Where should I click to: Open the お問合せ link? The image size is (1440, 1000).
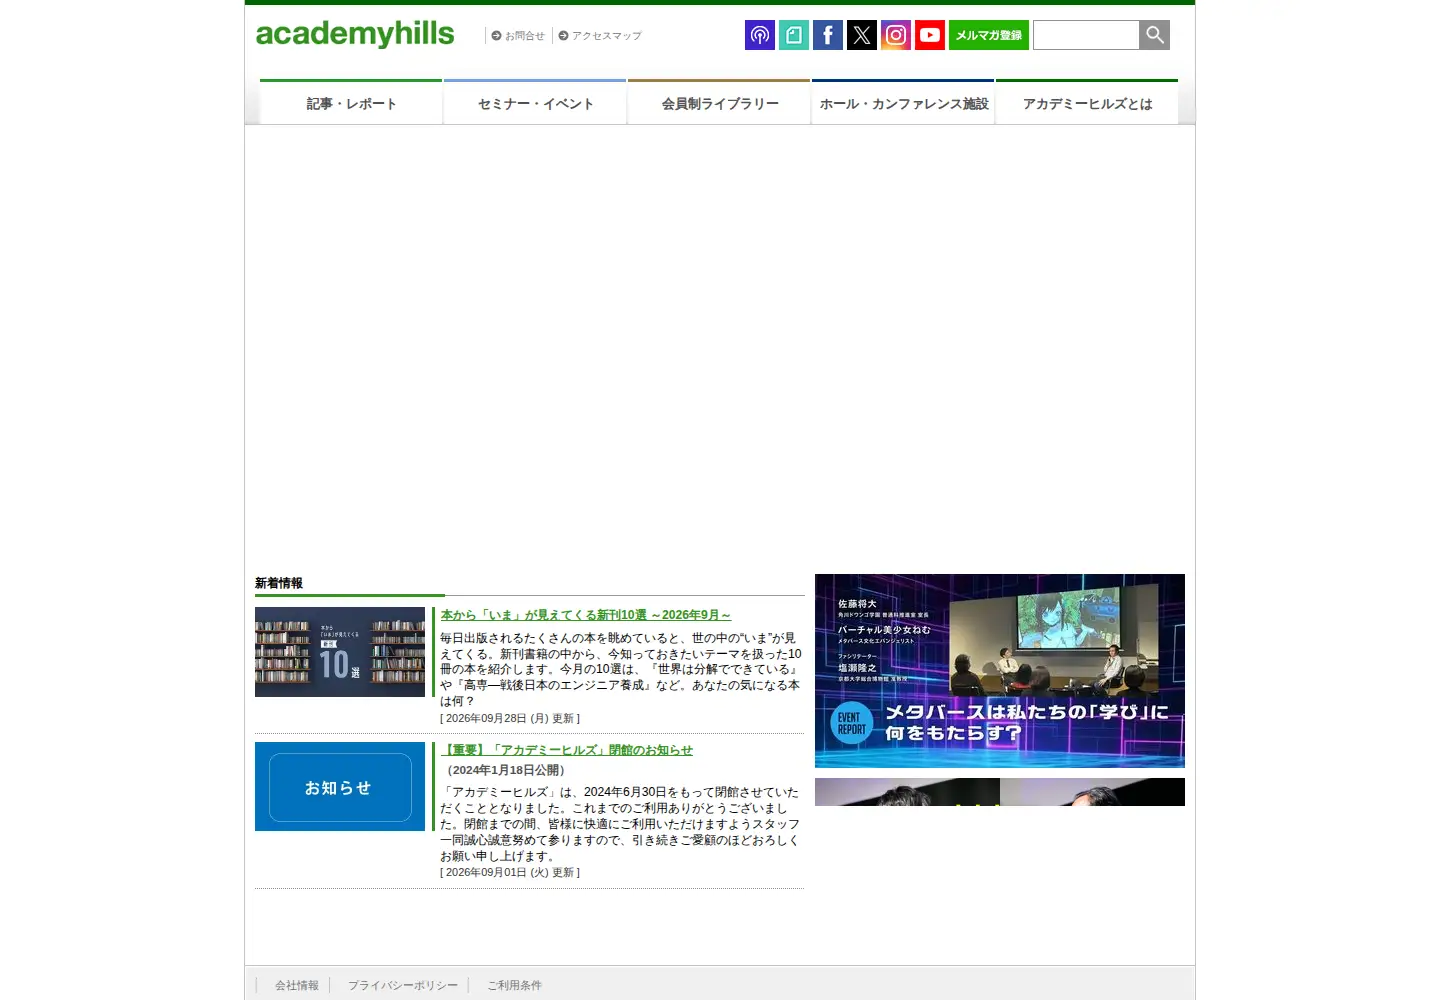518,36
